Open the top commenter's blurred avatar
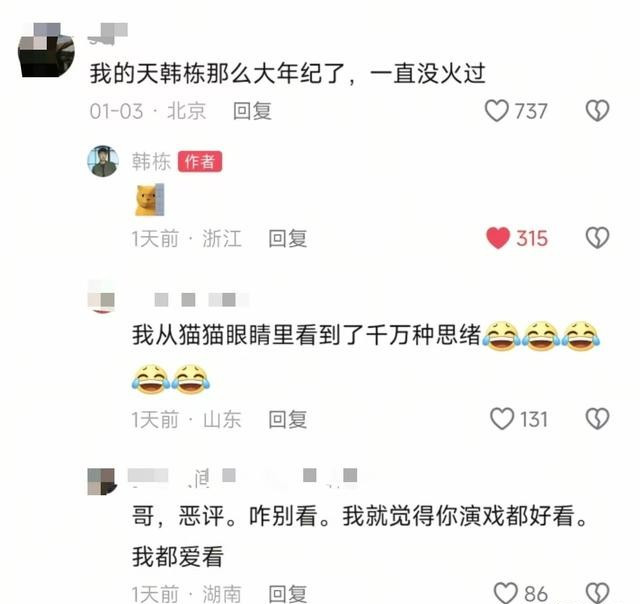 pos(46,50)
